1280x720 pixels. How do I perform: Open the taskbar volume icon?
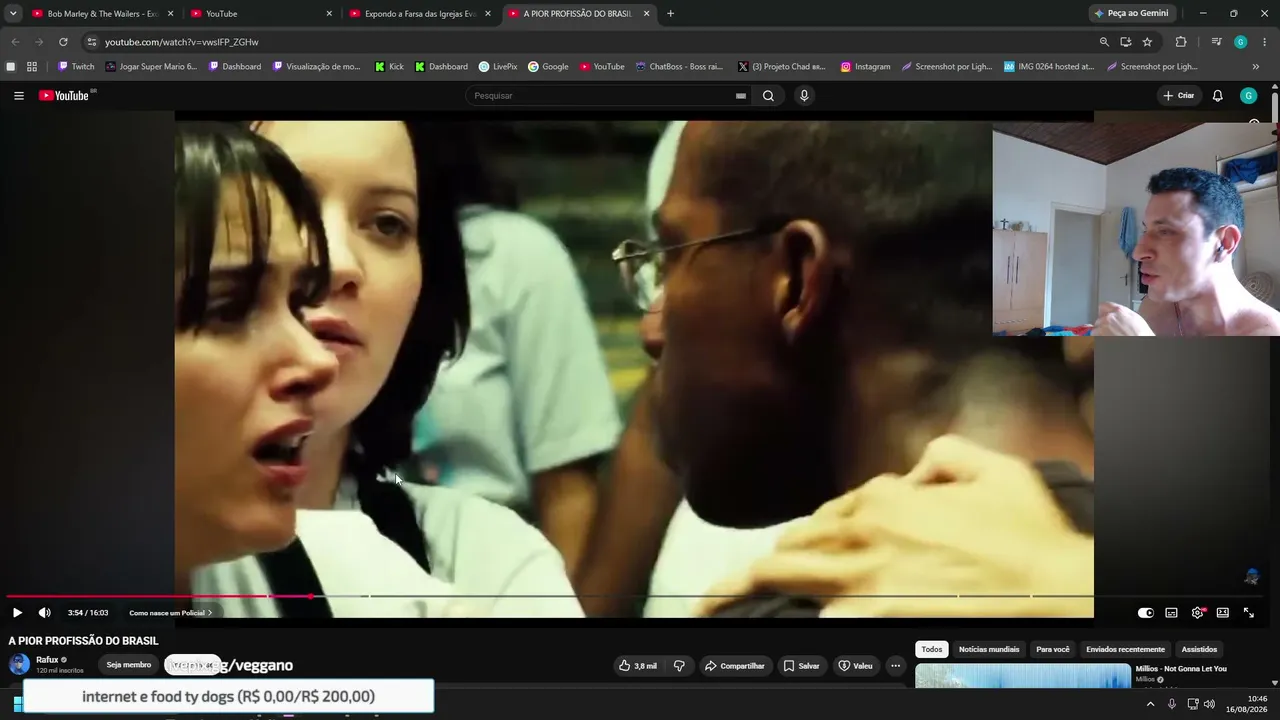[x=1209, y=704]
